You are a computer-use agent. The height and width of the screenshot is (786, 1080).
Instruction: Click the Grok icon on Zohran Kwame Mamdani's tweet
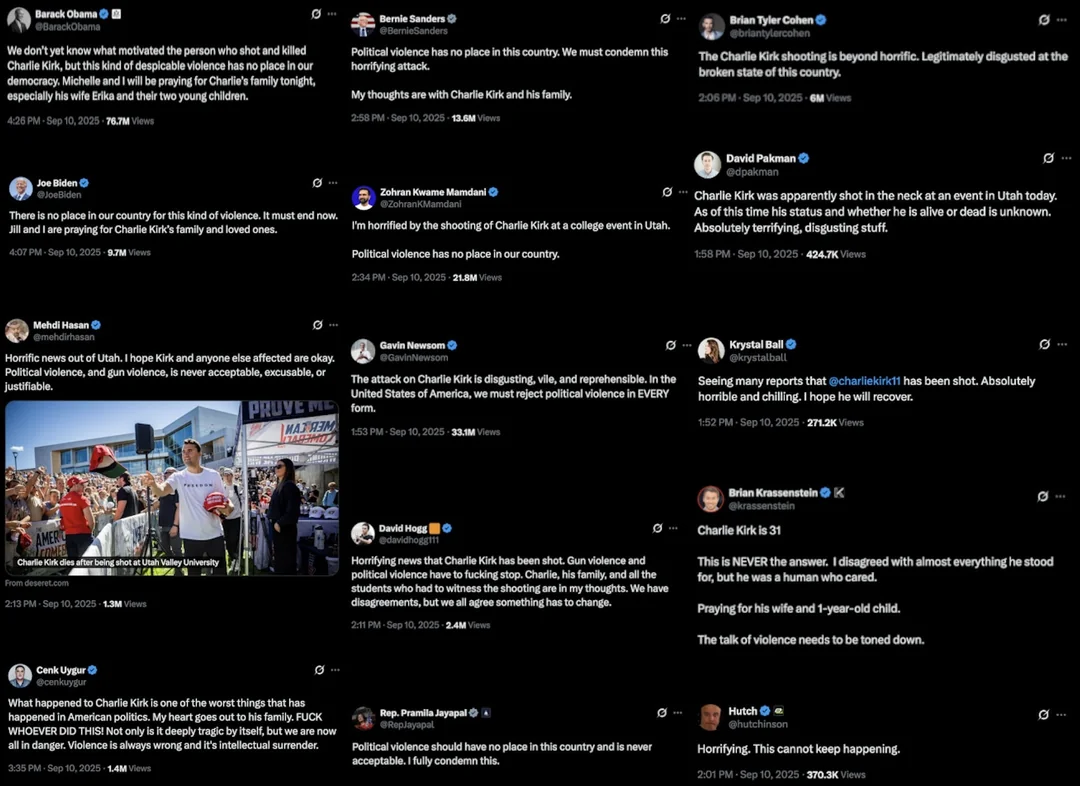click(667, 192)
